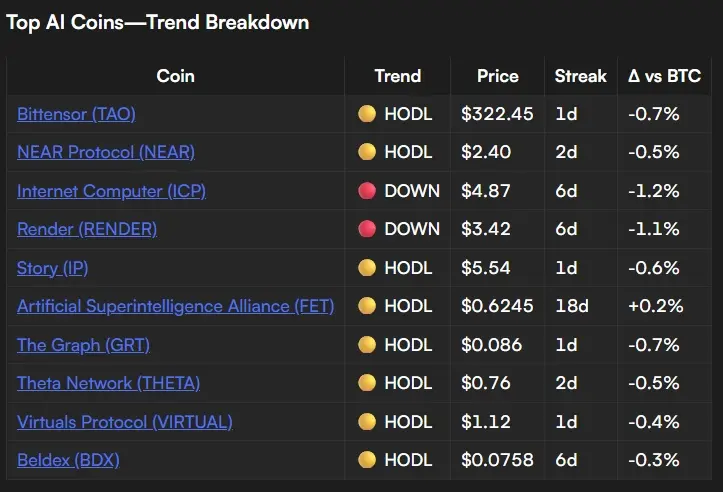Open the Internet Computer (ICP) link
Viewport: 723px width, 492px height.
[x=111, y=191]
